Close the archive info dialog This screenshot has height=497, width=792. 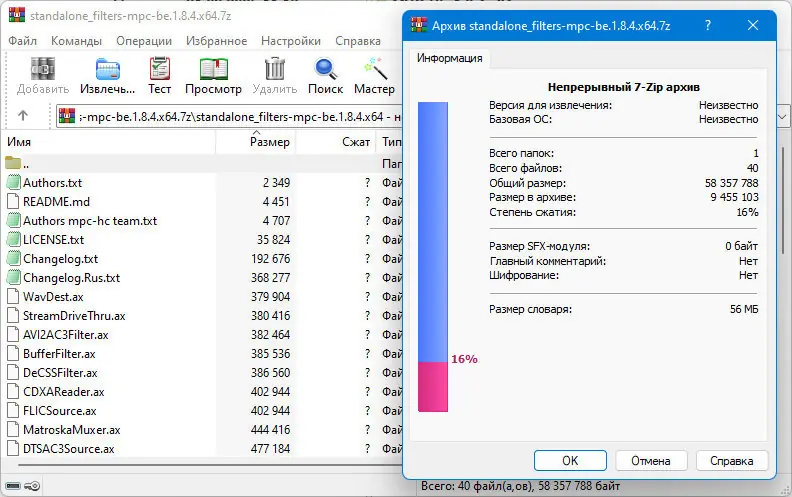(753, 25)
